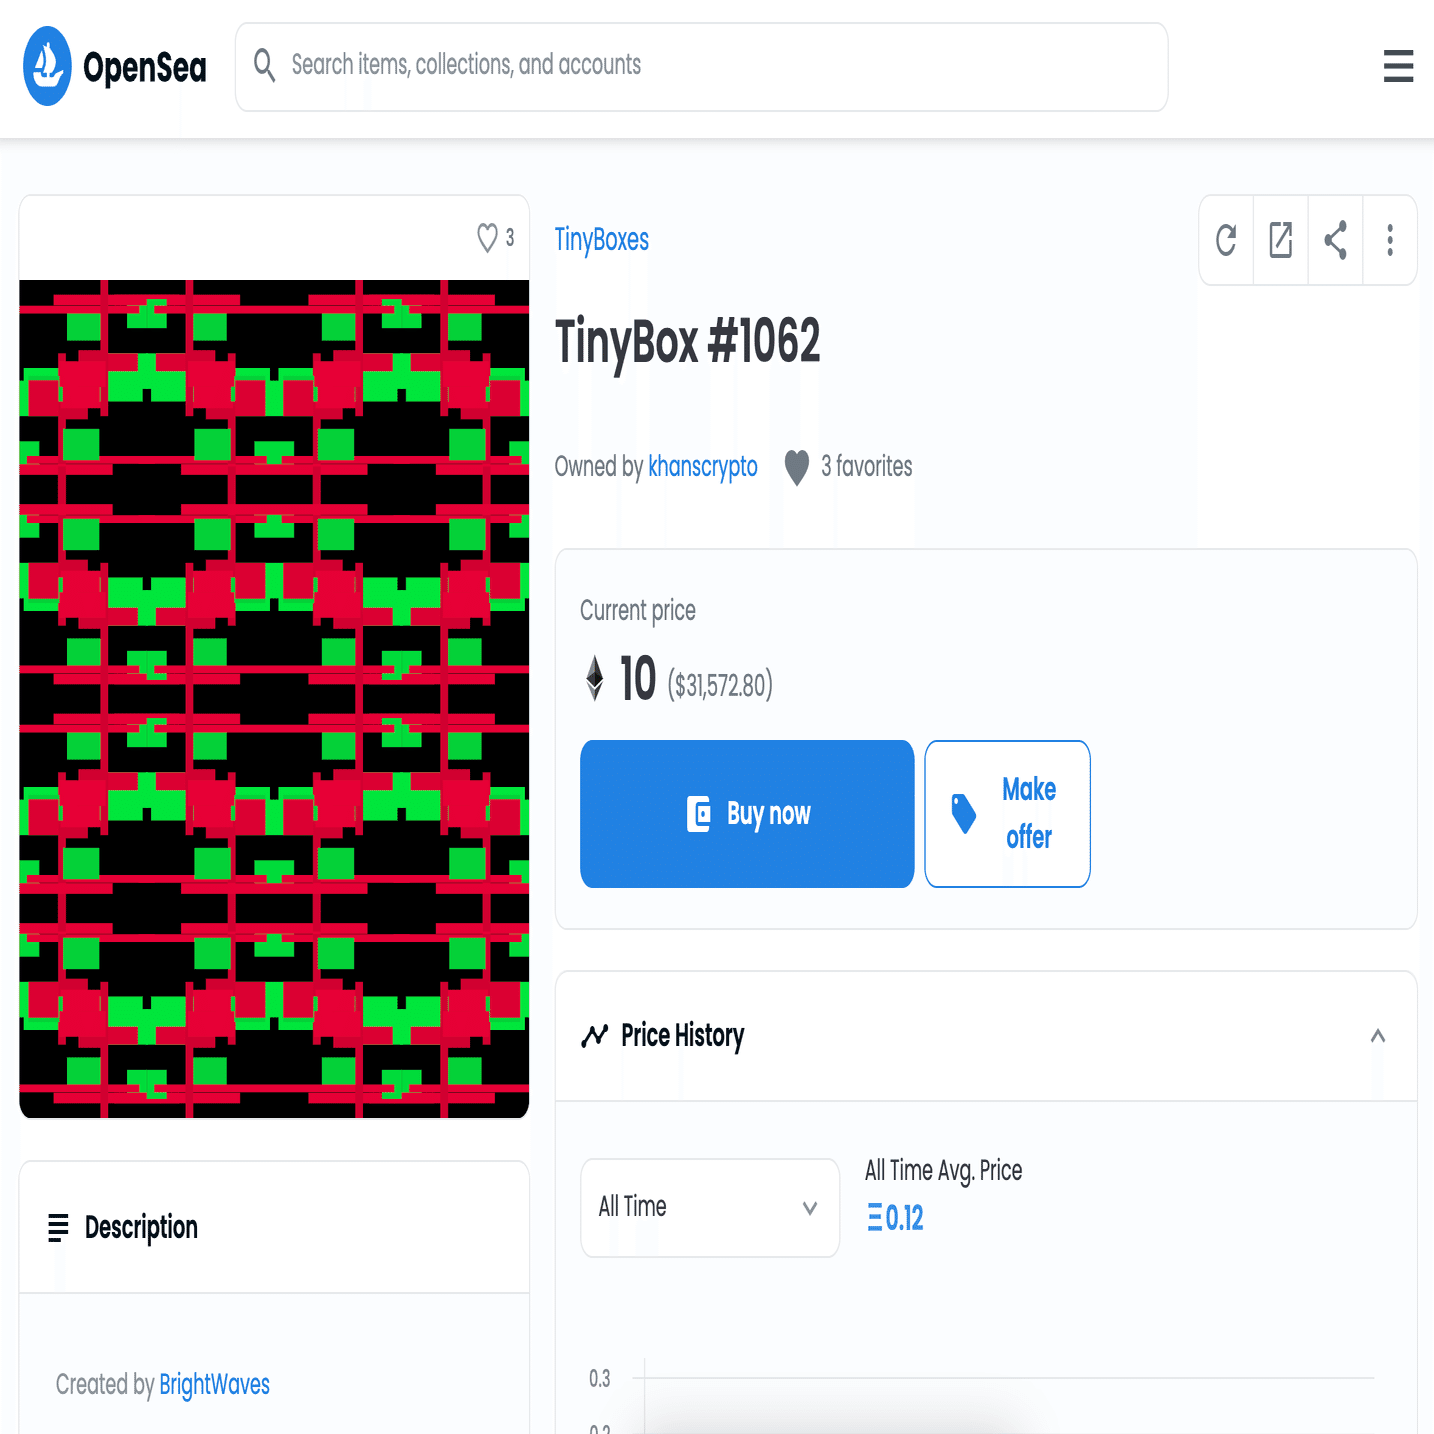Screen dimensions: 1434x1434
Task: Open the hamburger menu icon
Action: [x=1398, y=66]
